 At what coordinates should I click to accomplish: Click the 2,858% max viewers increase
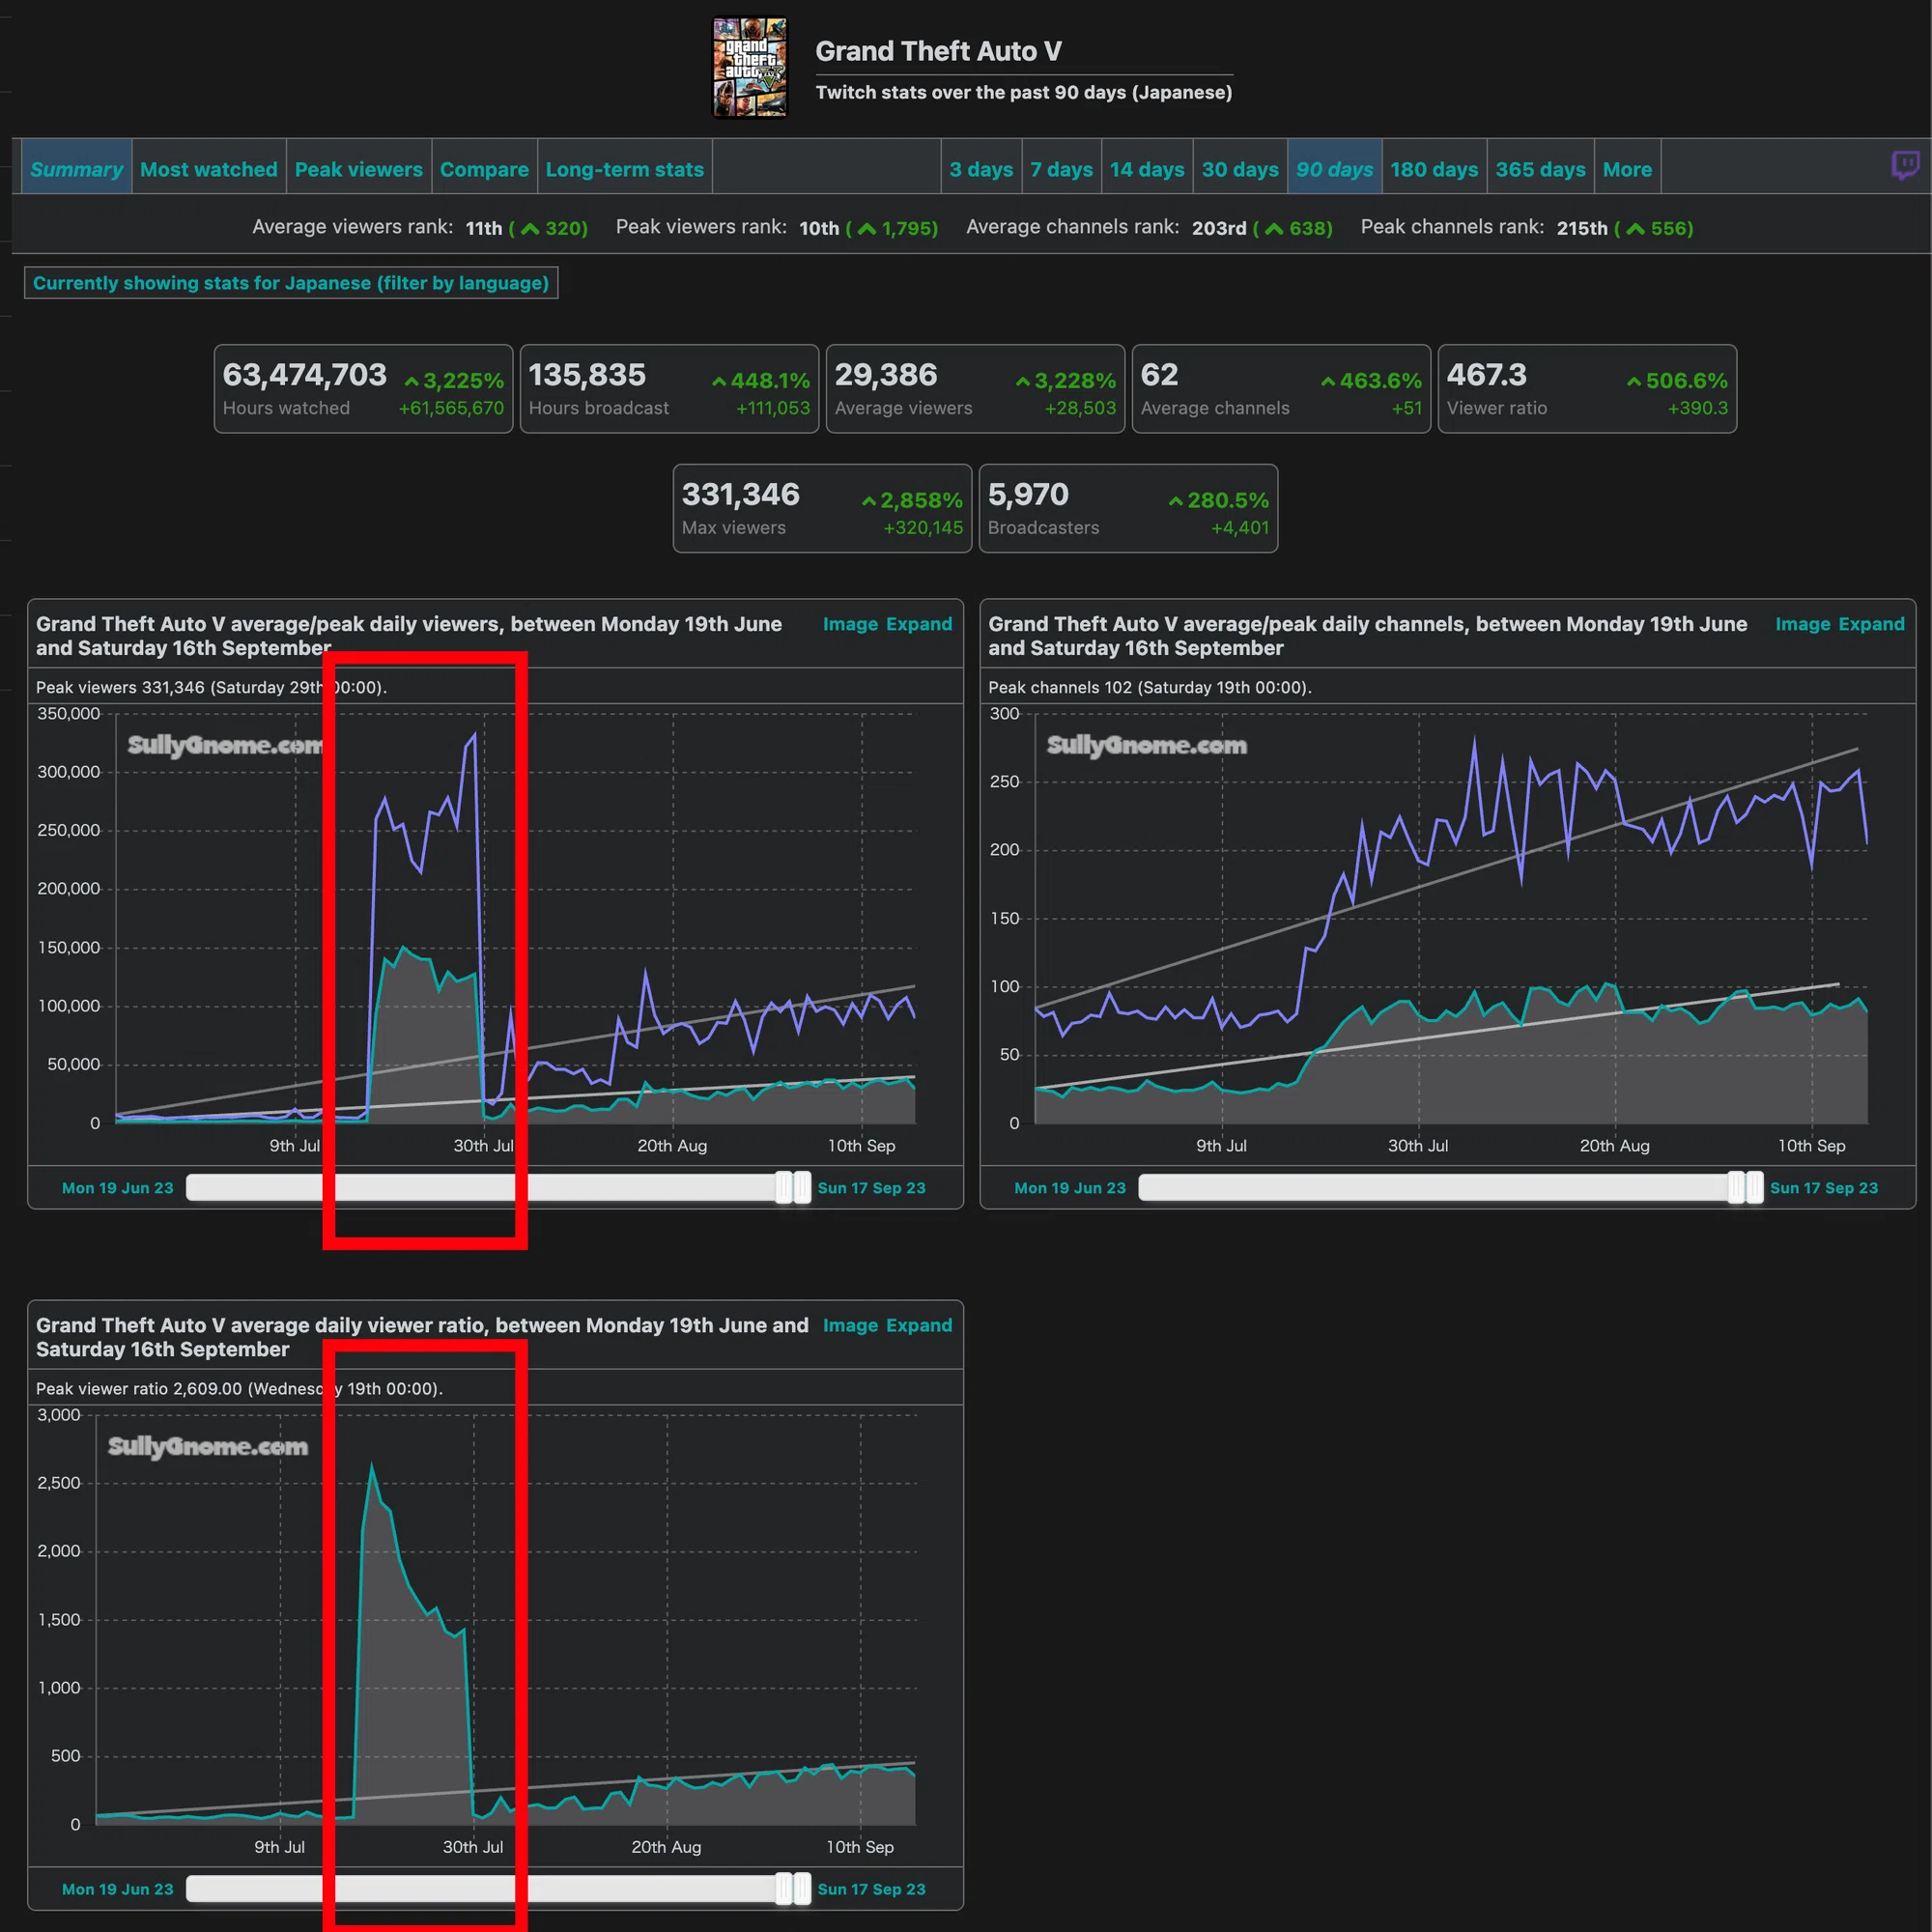913,500
